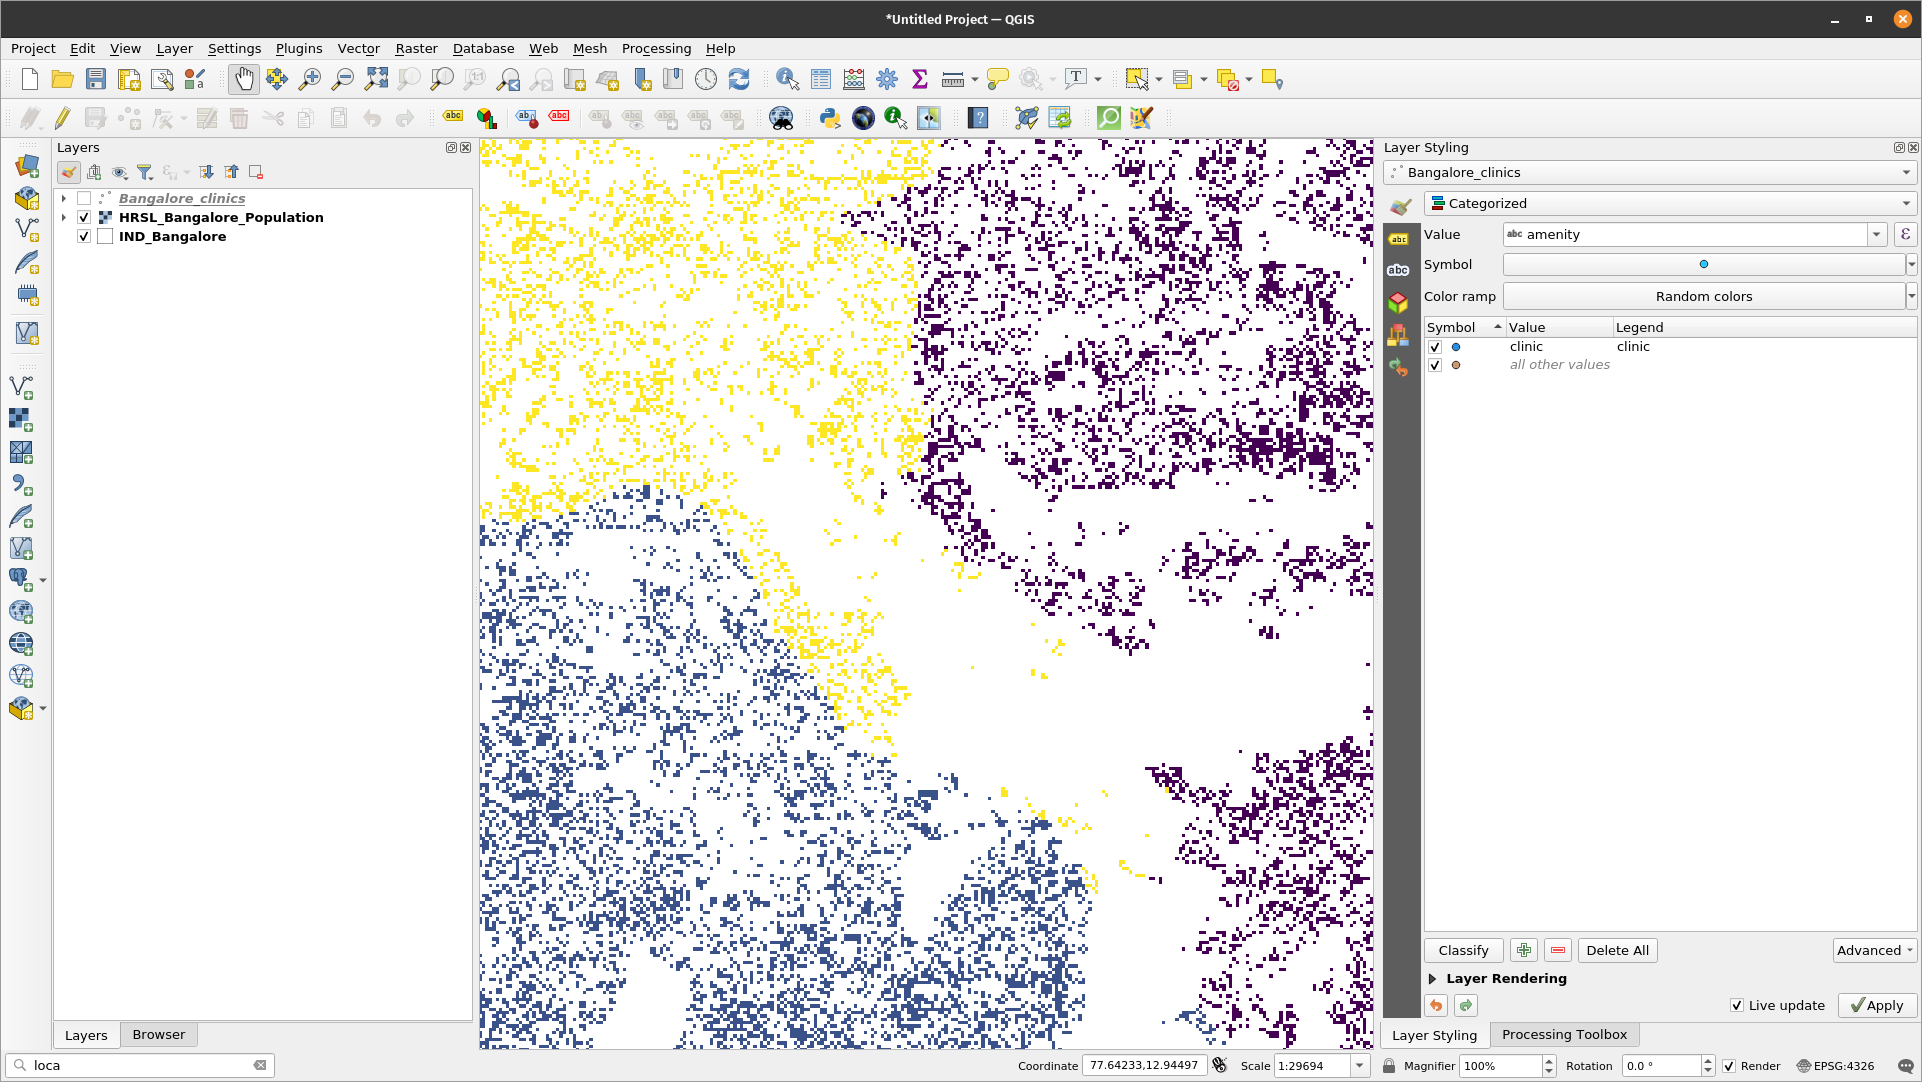Click the red minus remove category button
Image resolution: width=1922 pixels, height=1082 pixels.
[1558, 950]
